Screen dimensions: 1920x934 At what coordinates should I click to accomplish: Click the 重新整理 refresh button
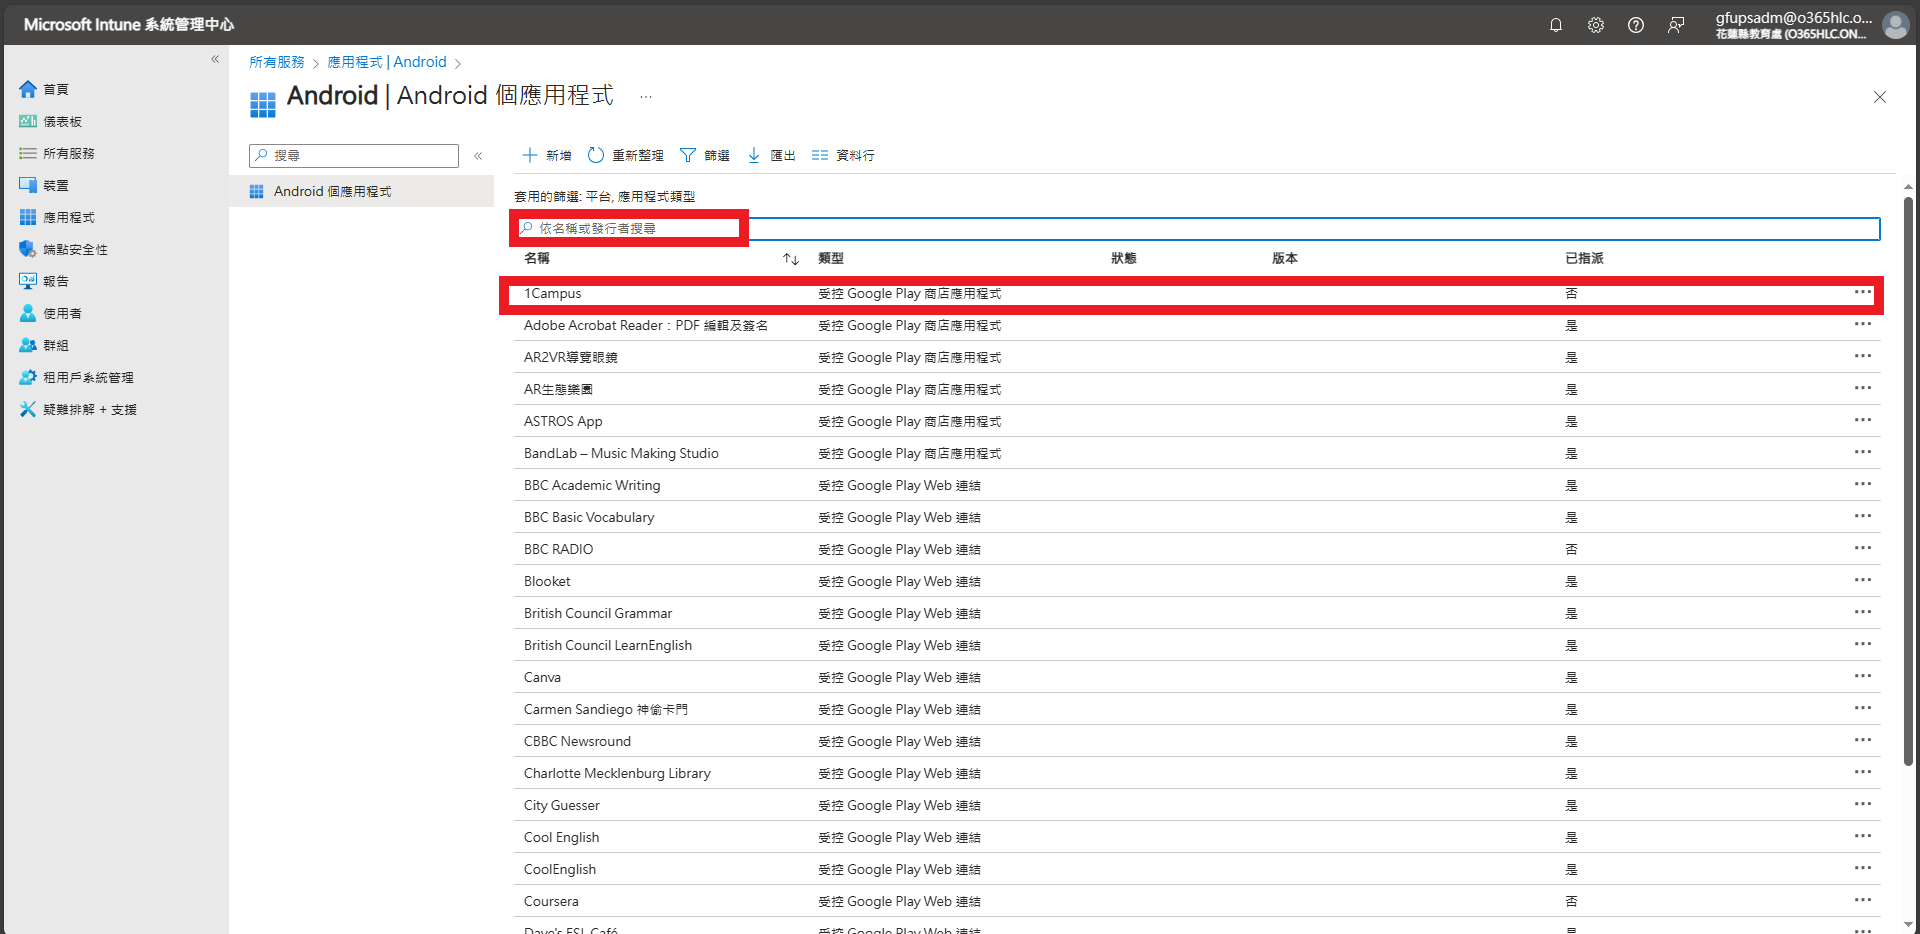click(625, 155)
